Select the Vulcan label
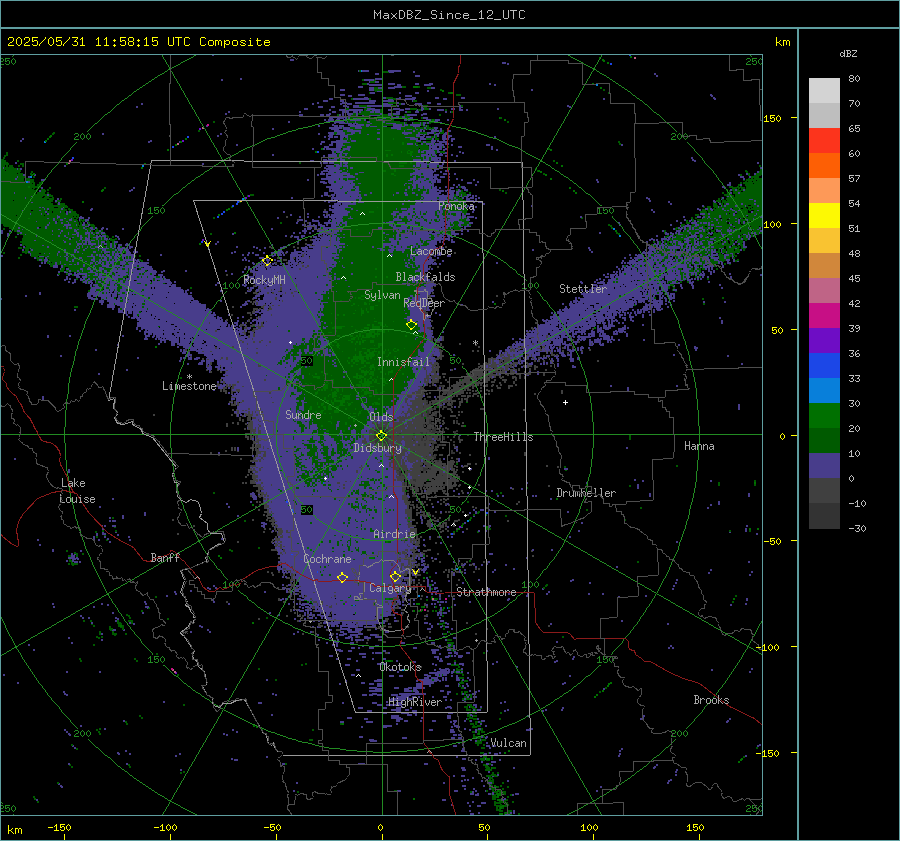This screenshot has width=900, height=841. coord(508,743)
